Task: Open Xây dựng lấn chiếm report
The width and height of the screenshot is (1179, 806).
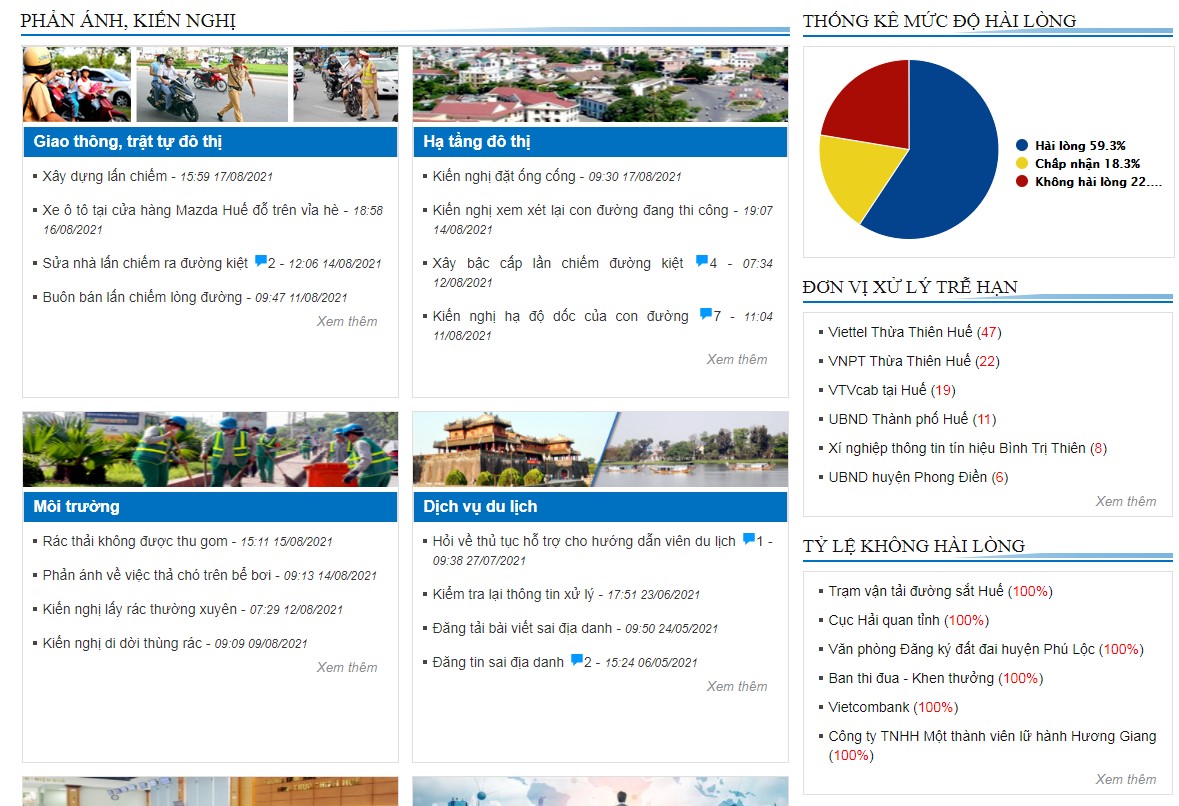Action: tap(105, 176)
